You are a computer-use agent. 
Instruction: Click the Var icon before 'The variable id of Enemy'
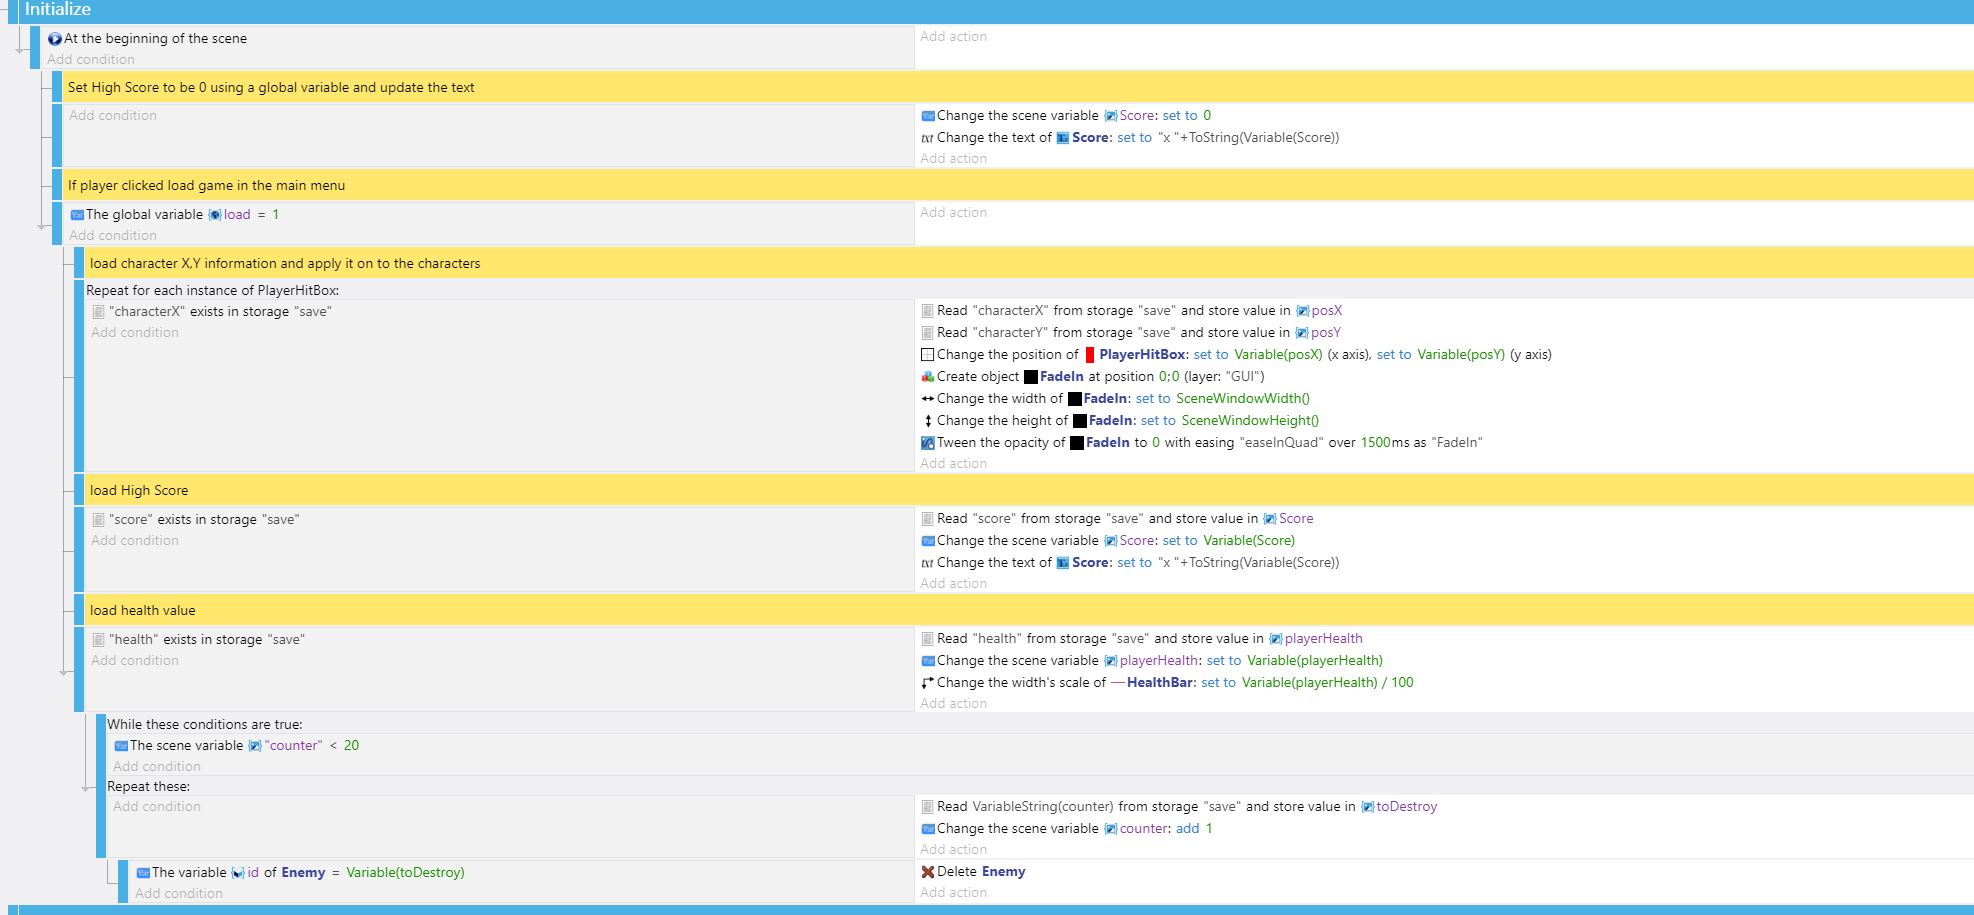(143, 873)
